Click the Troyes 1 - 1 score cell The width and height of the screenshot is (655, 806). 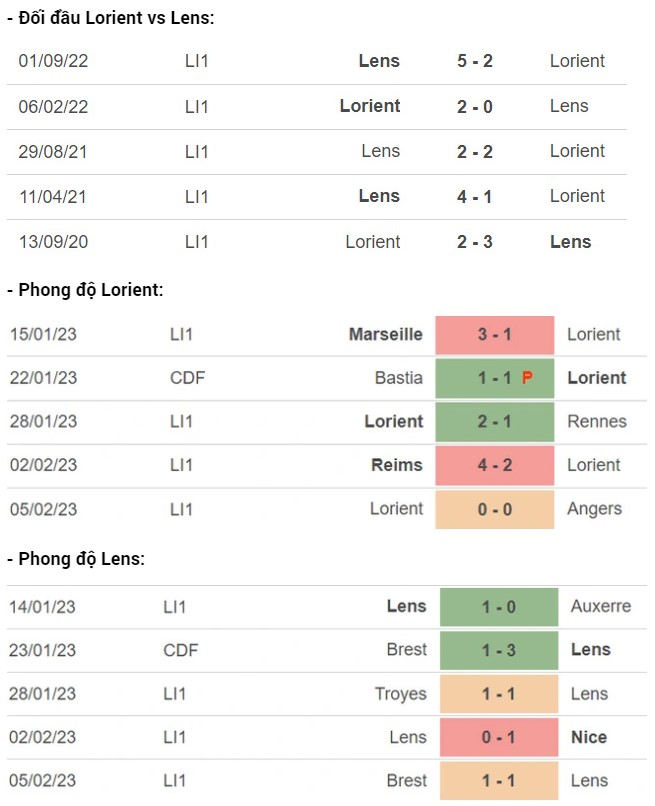tap(499, 694)
